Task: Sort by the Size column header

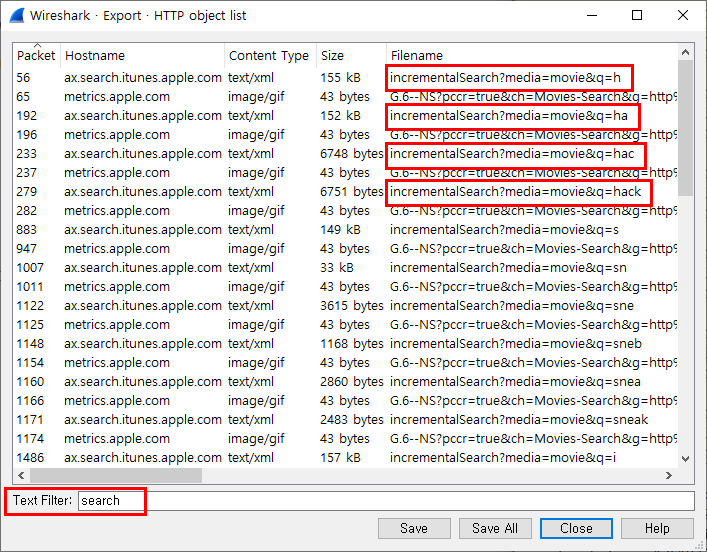Action: point(351,55)
